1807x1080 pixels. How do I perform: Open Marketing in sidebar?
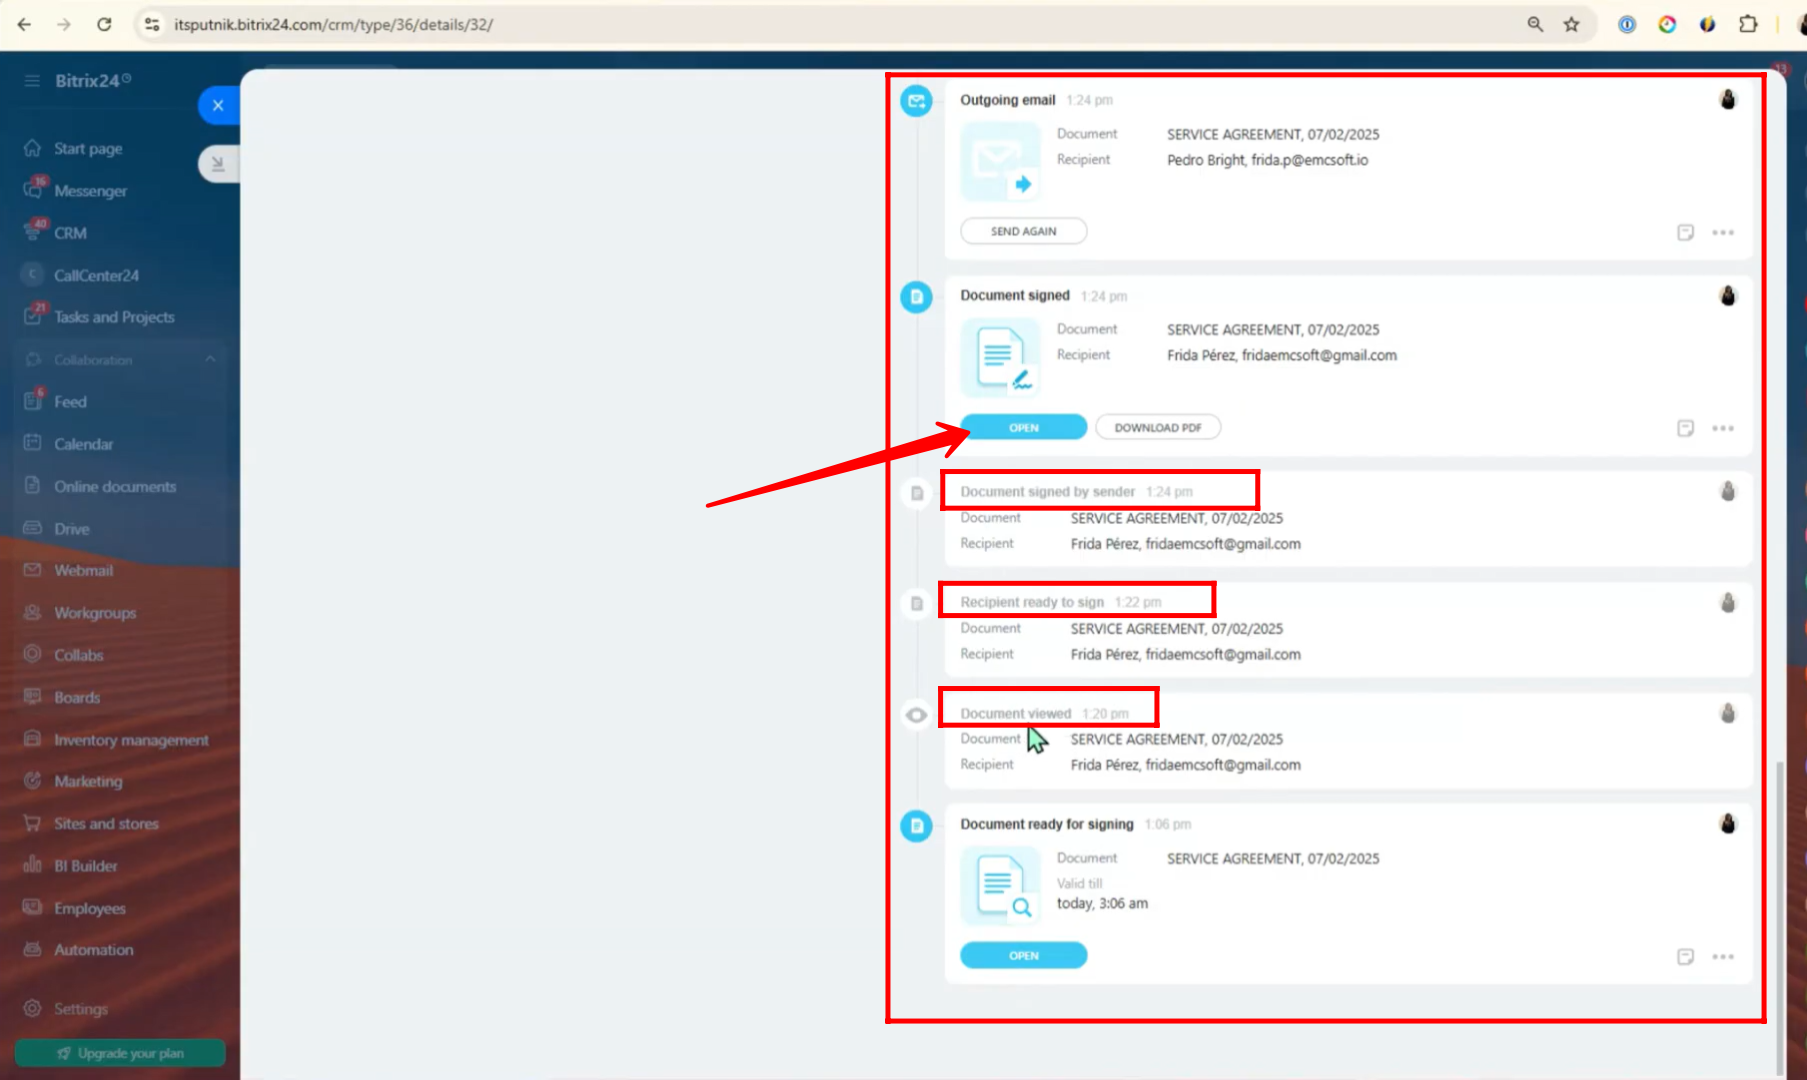(x=88, y=781)
